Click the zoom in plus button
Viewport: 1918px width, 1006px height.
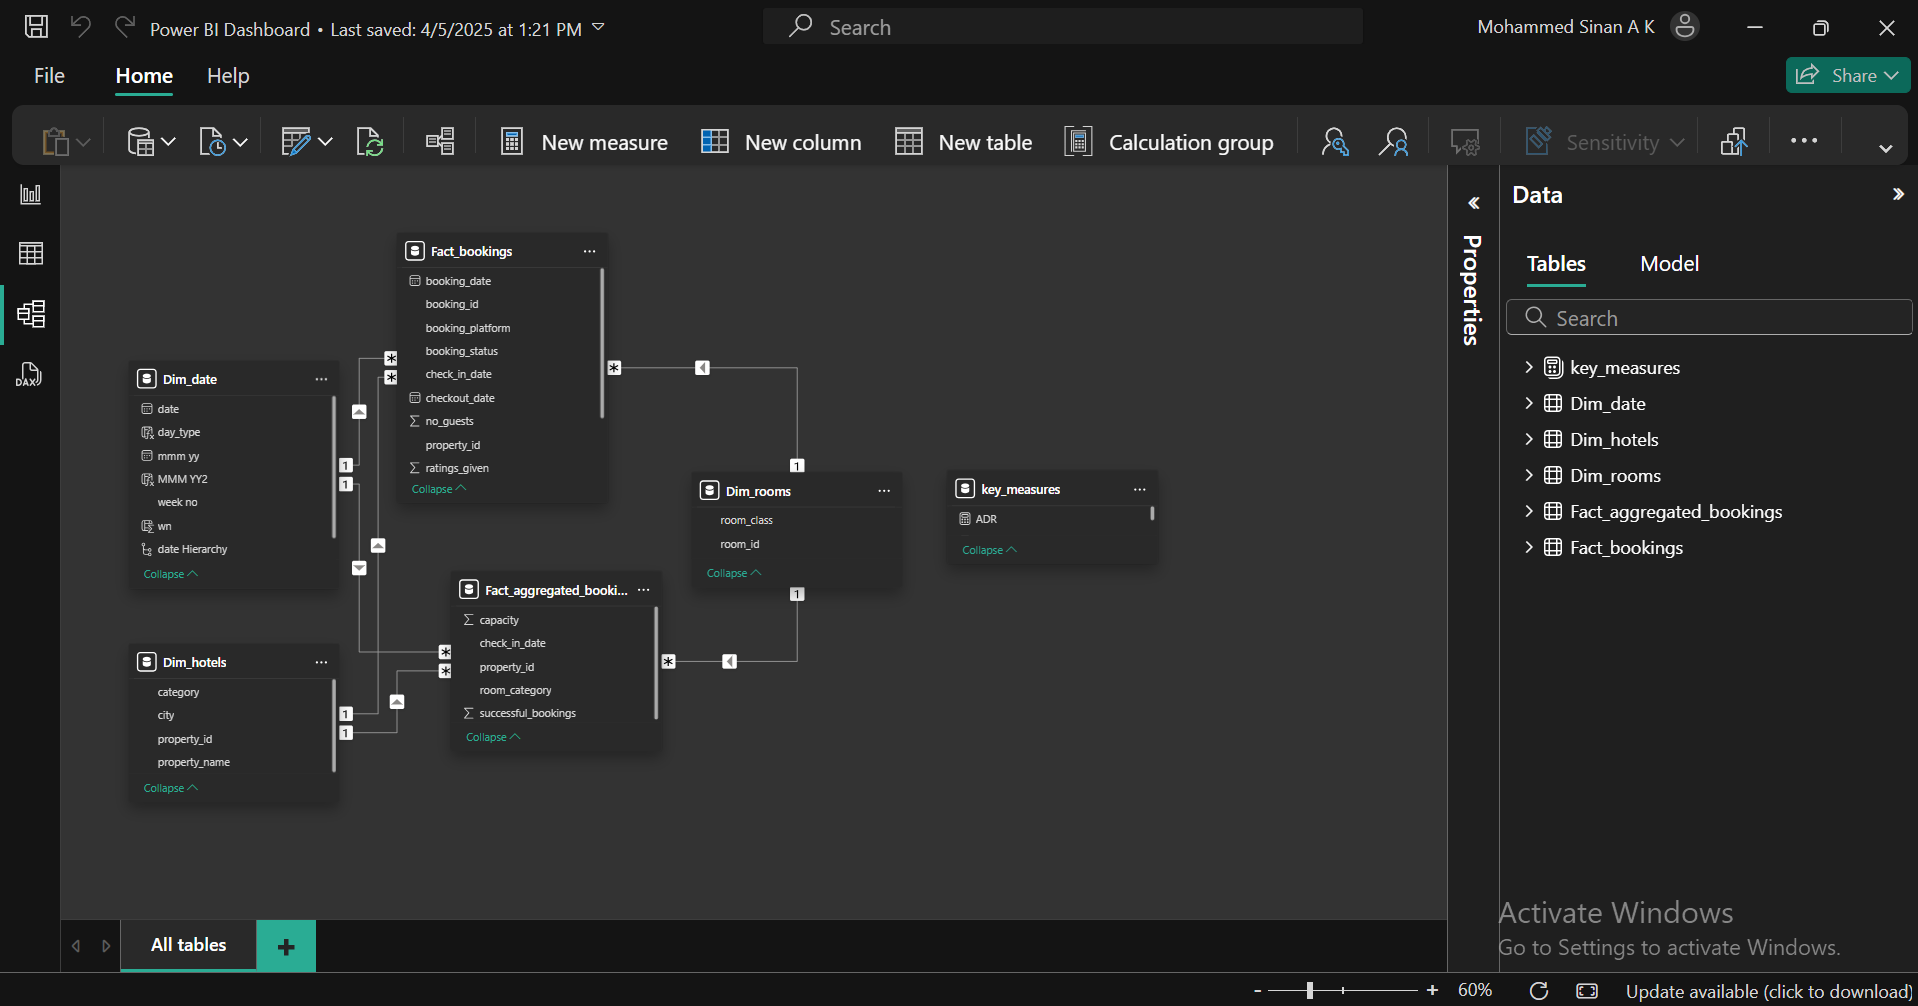coord(1432,990)
